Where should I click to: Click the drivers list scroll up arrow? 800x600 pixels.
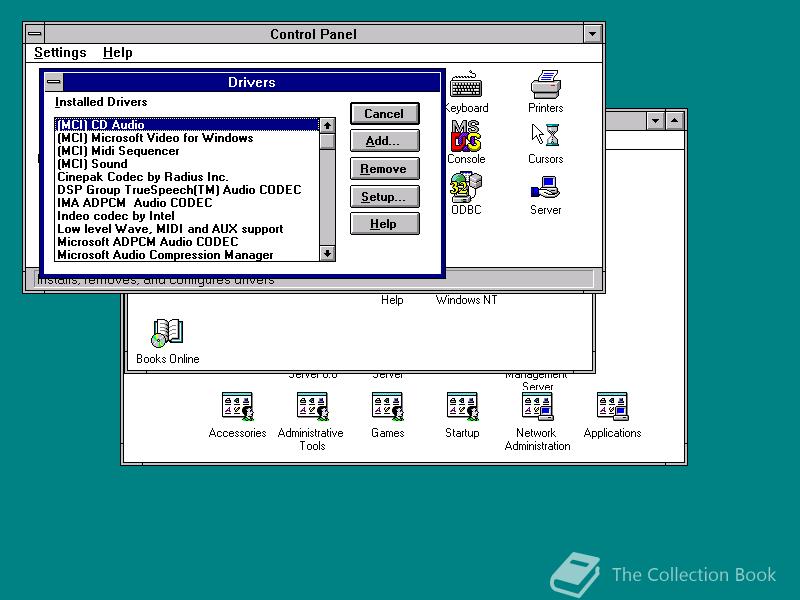[x=327, y=126]
